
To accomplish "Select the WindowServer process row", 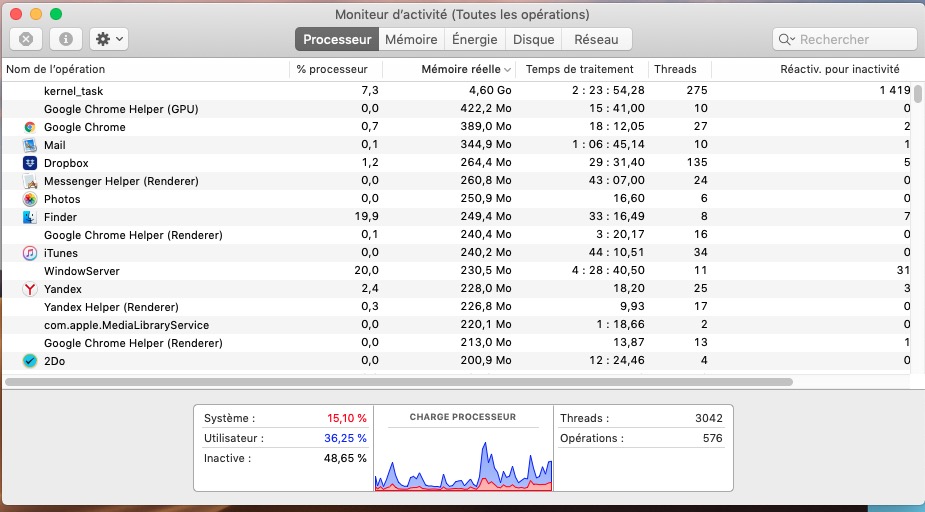I will tap(457, 271).
